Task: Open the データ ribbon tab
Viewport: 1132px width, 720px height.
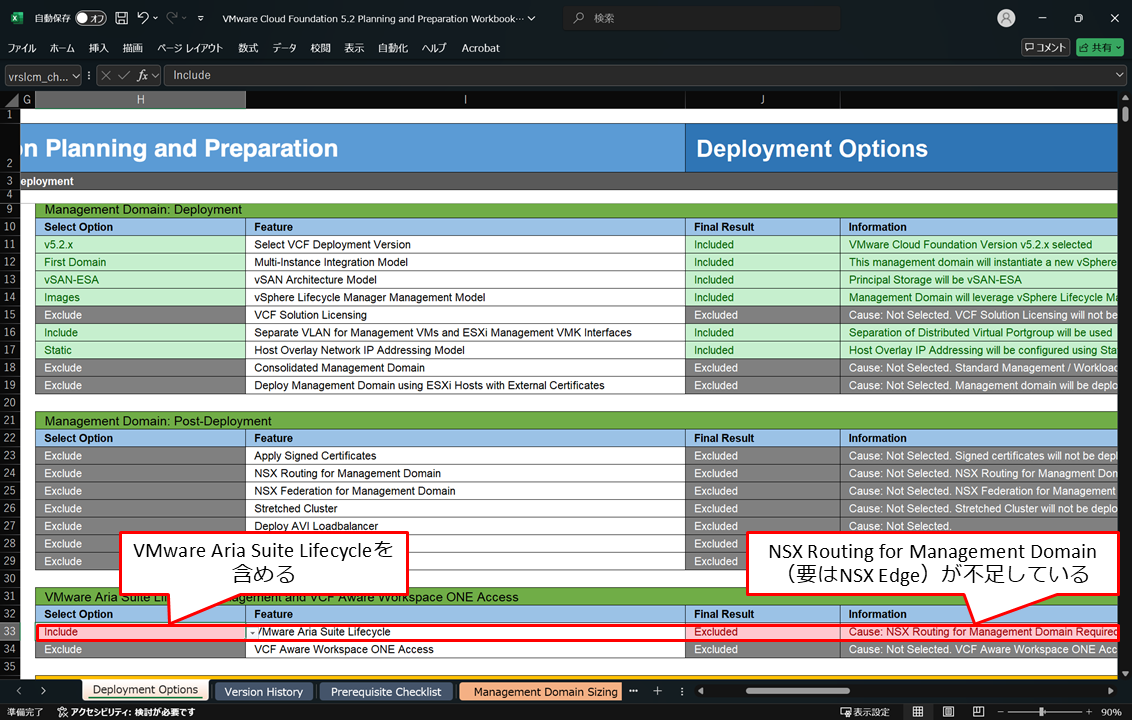Action: (x=284, y=48)
